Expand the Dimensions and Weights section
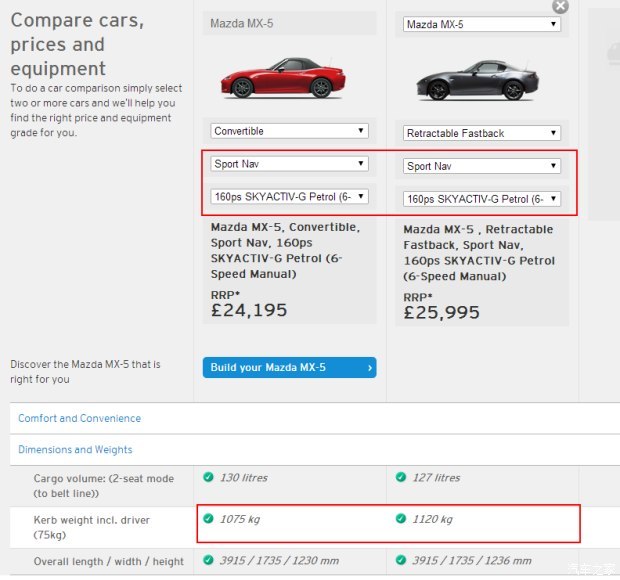Screen dimensions: 620x580 coord(75,450)
